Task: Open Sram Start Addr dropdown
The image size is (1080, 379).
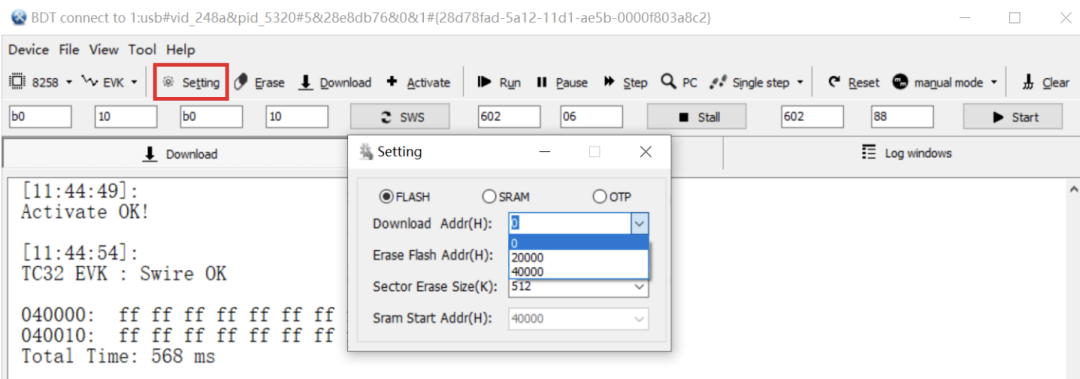Action: (640, 319)
